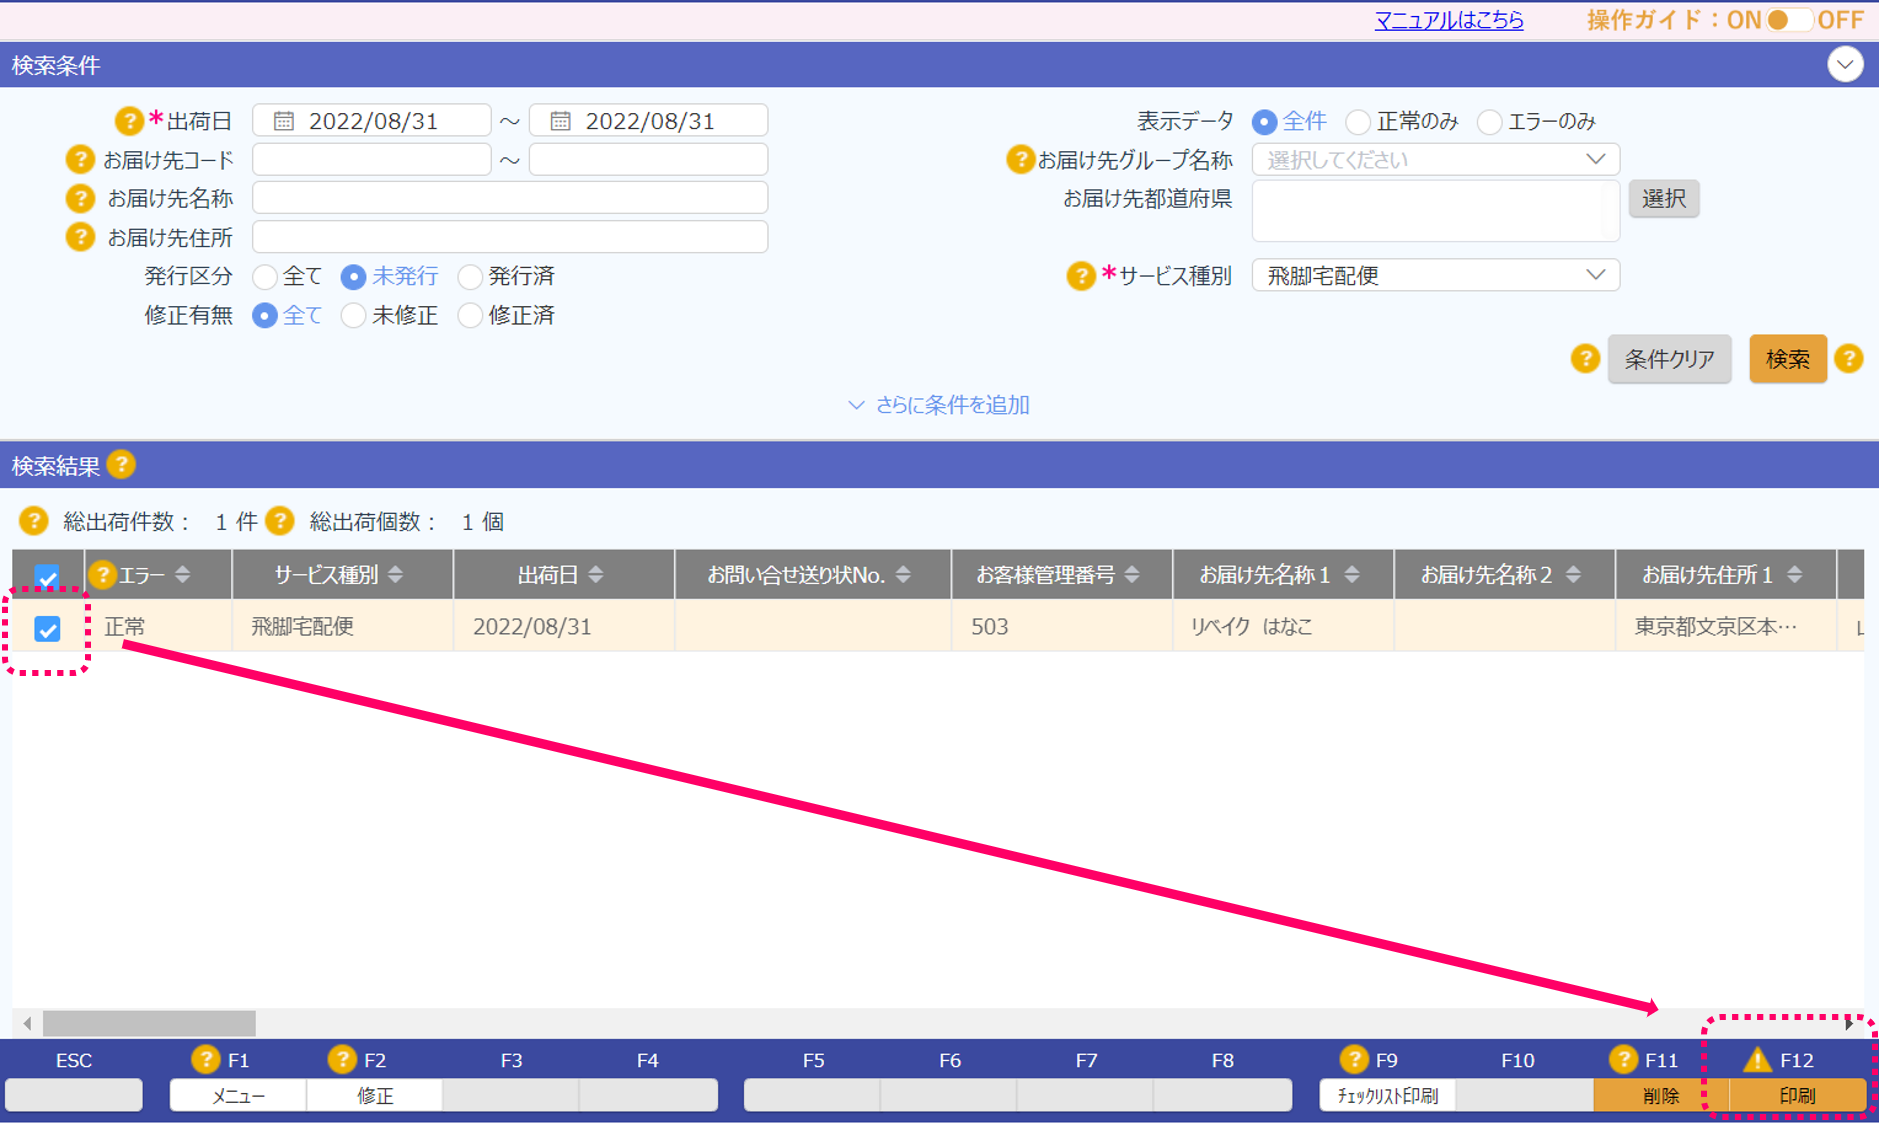
Task: Uncheck the 正常 row checkbox
Action: [x=47, y=629]
